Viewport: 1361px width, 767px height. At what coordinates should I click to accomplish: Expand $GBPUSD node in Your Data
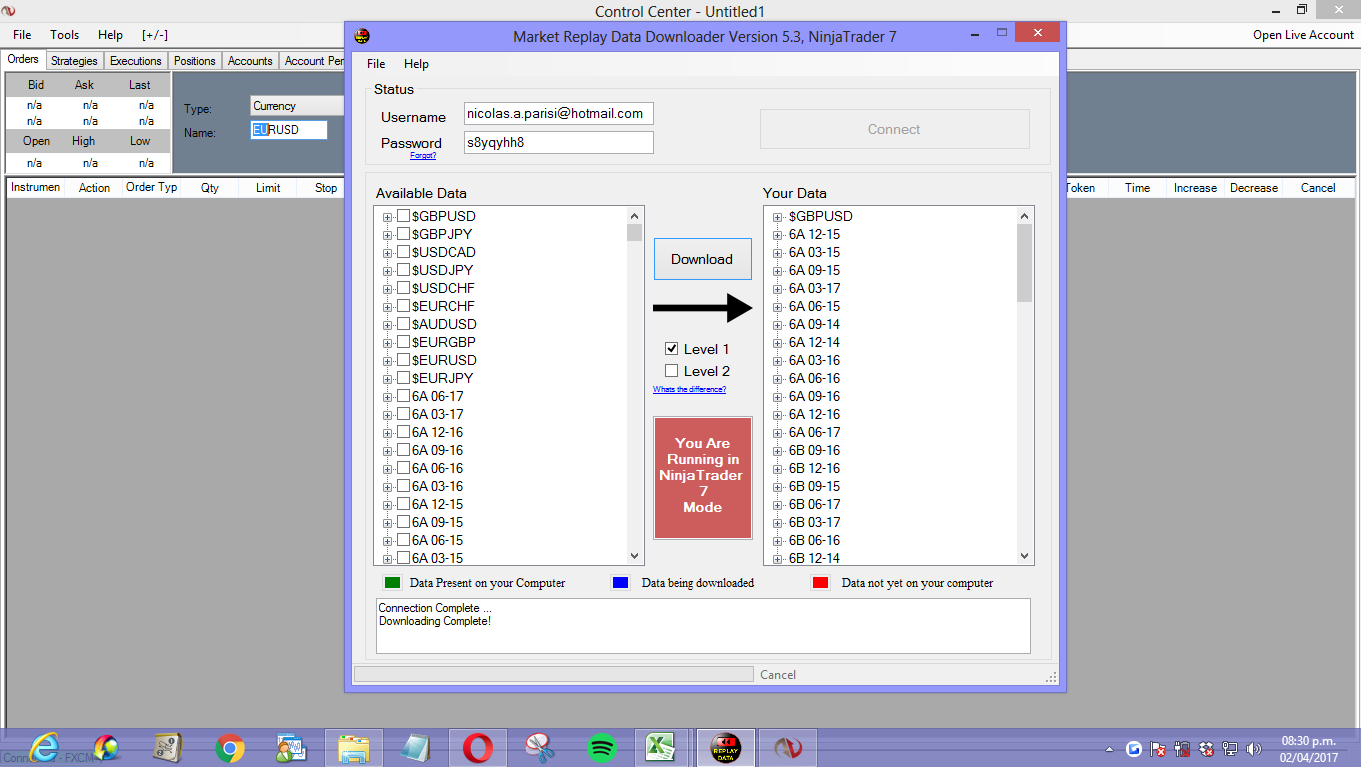tap(778, 217)
